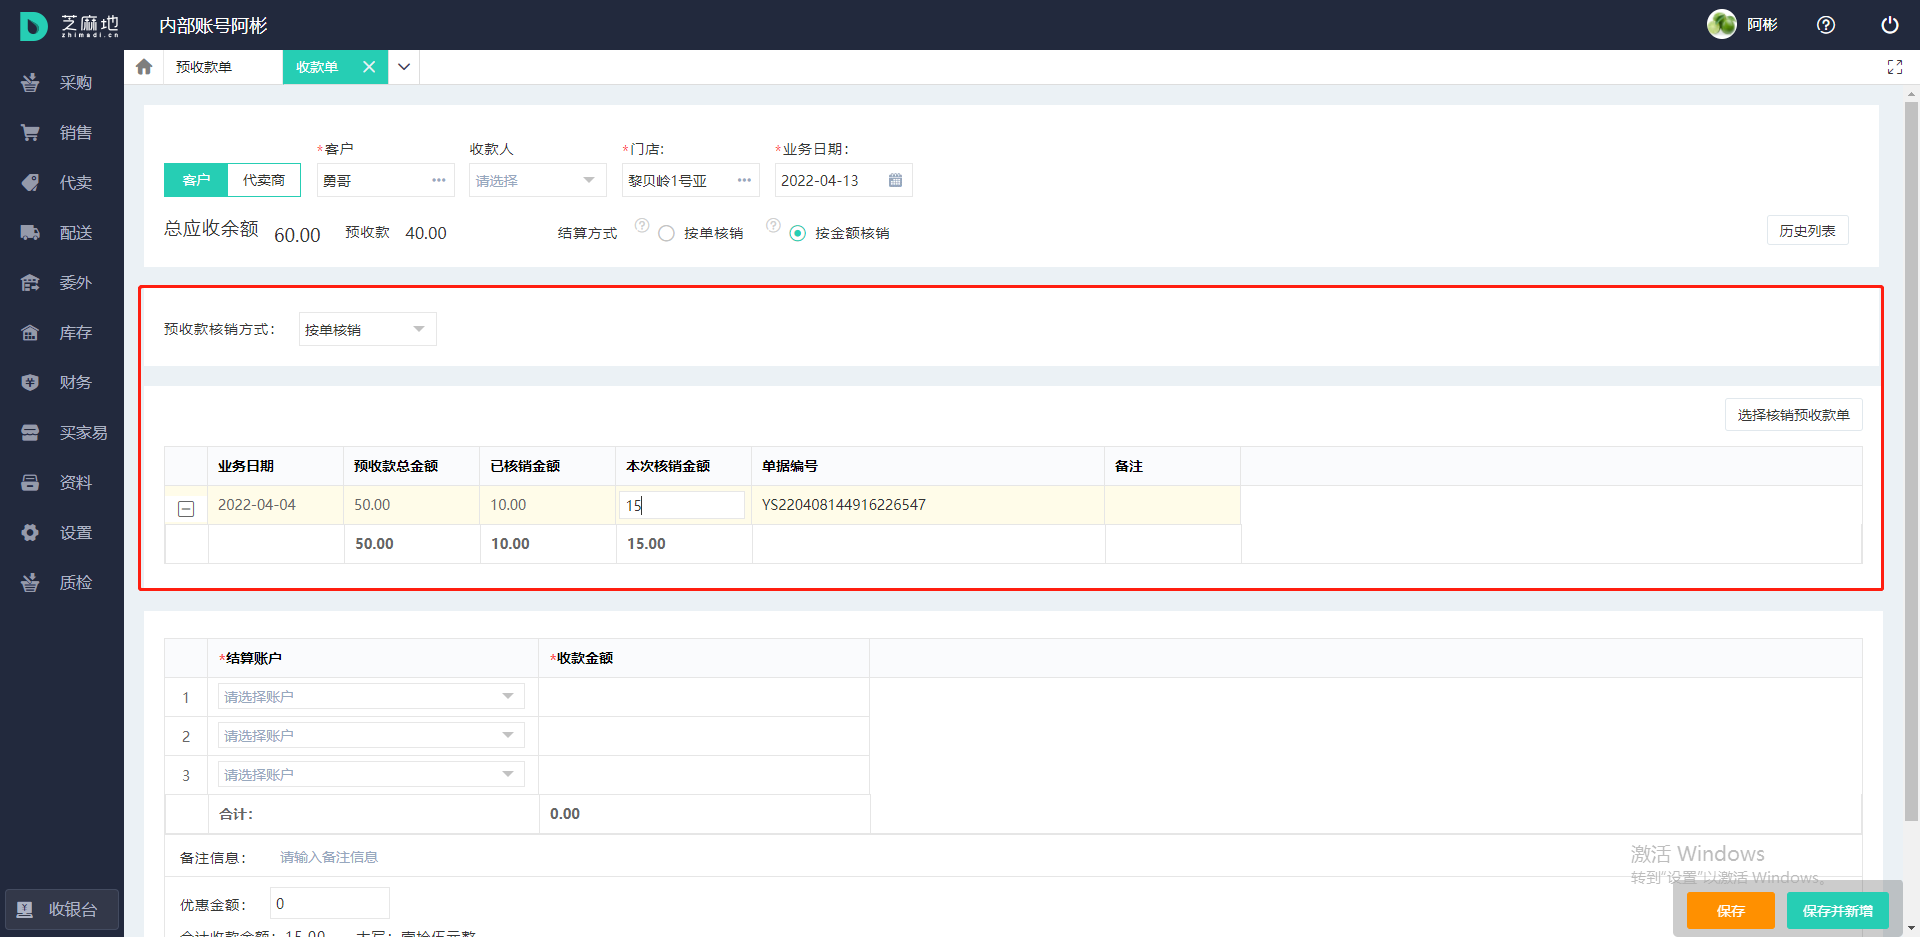The image size is (1920, 937).
Task: Open the 设置 settings gear icon
Action: (x=30, y=533)
